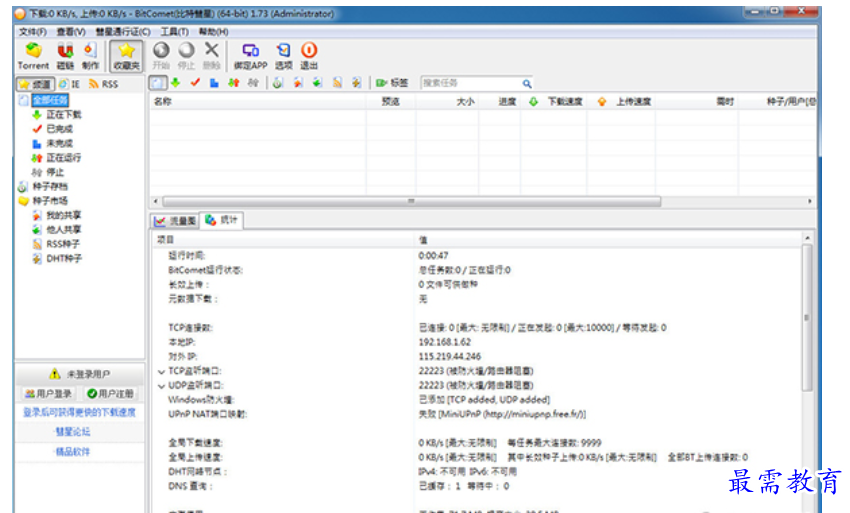Select the blue unfinished filter icon in filter bar

[214, 83]
